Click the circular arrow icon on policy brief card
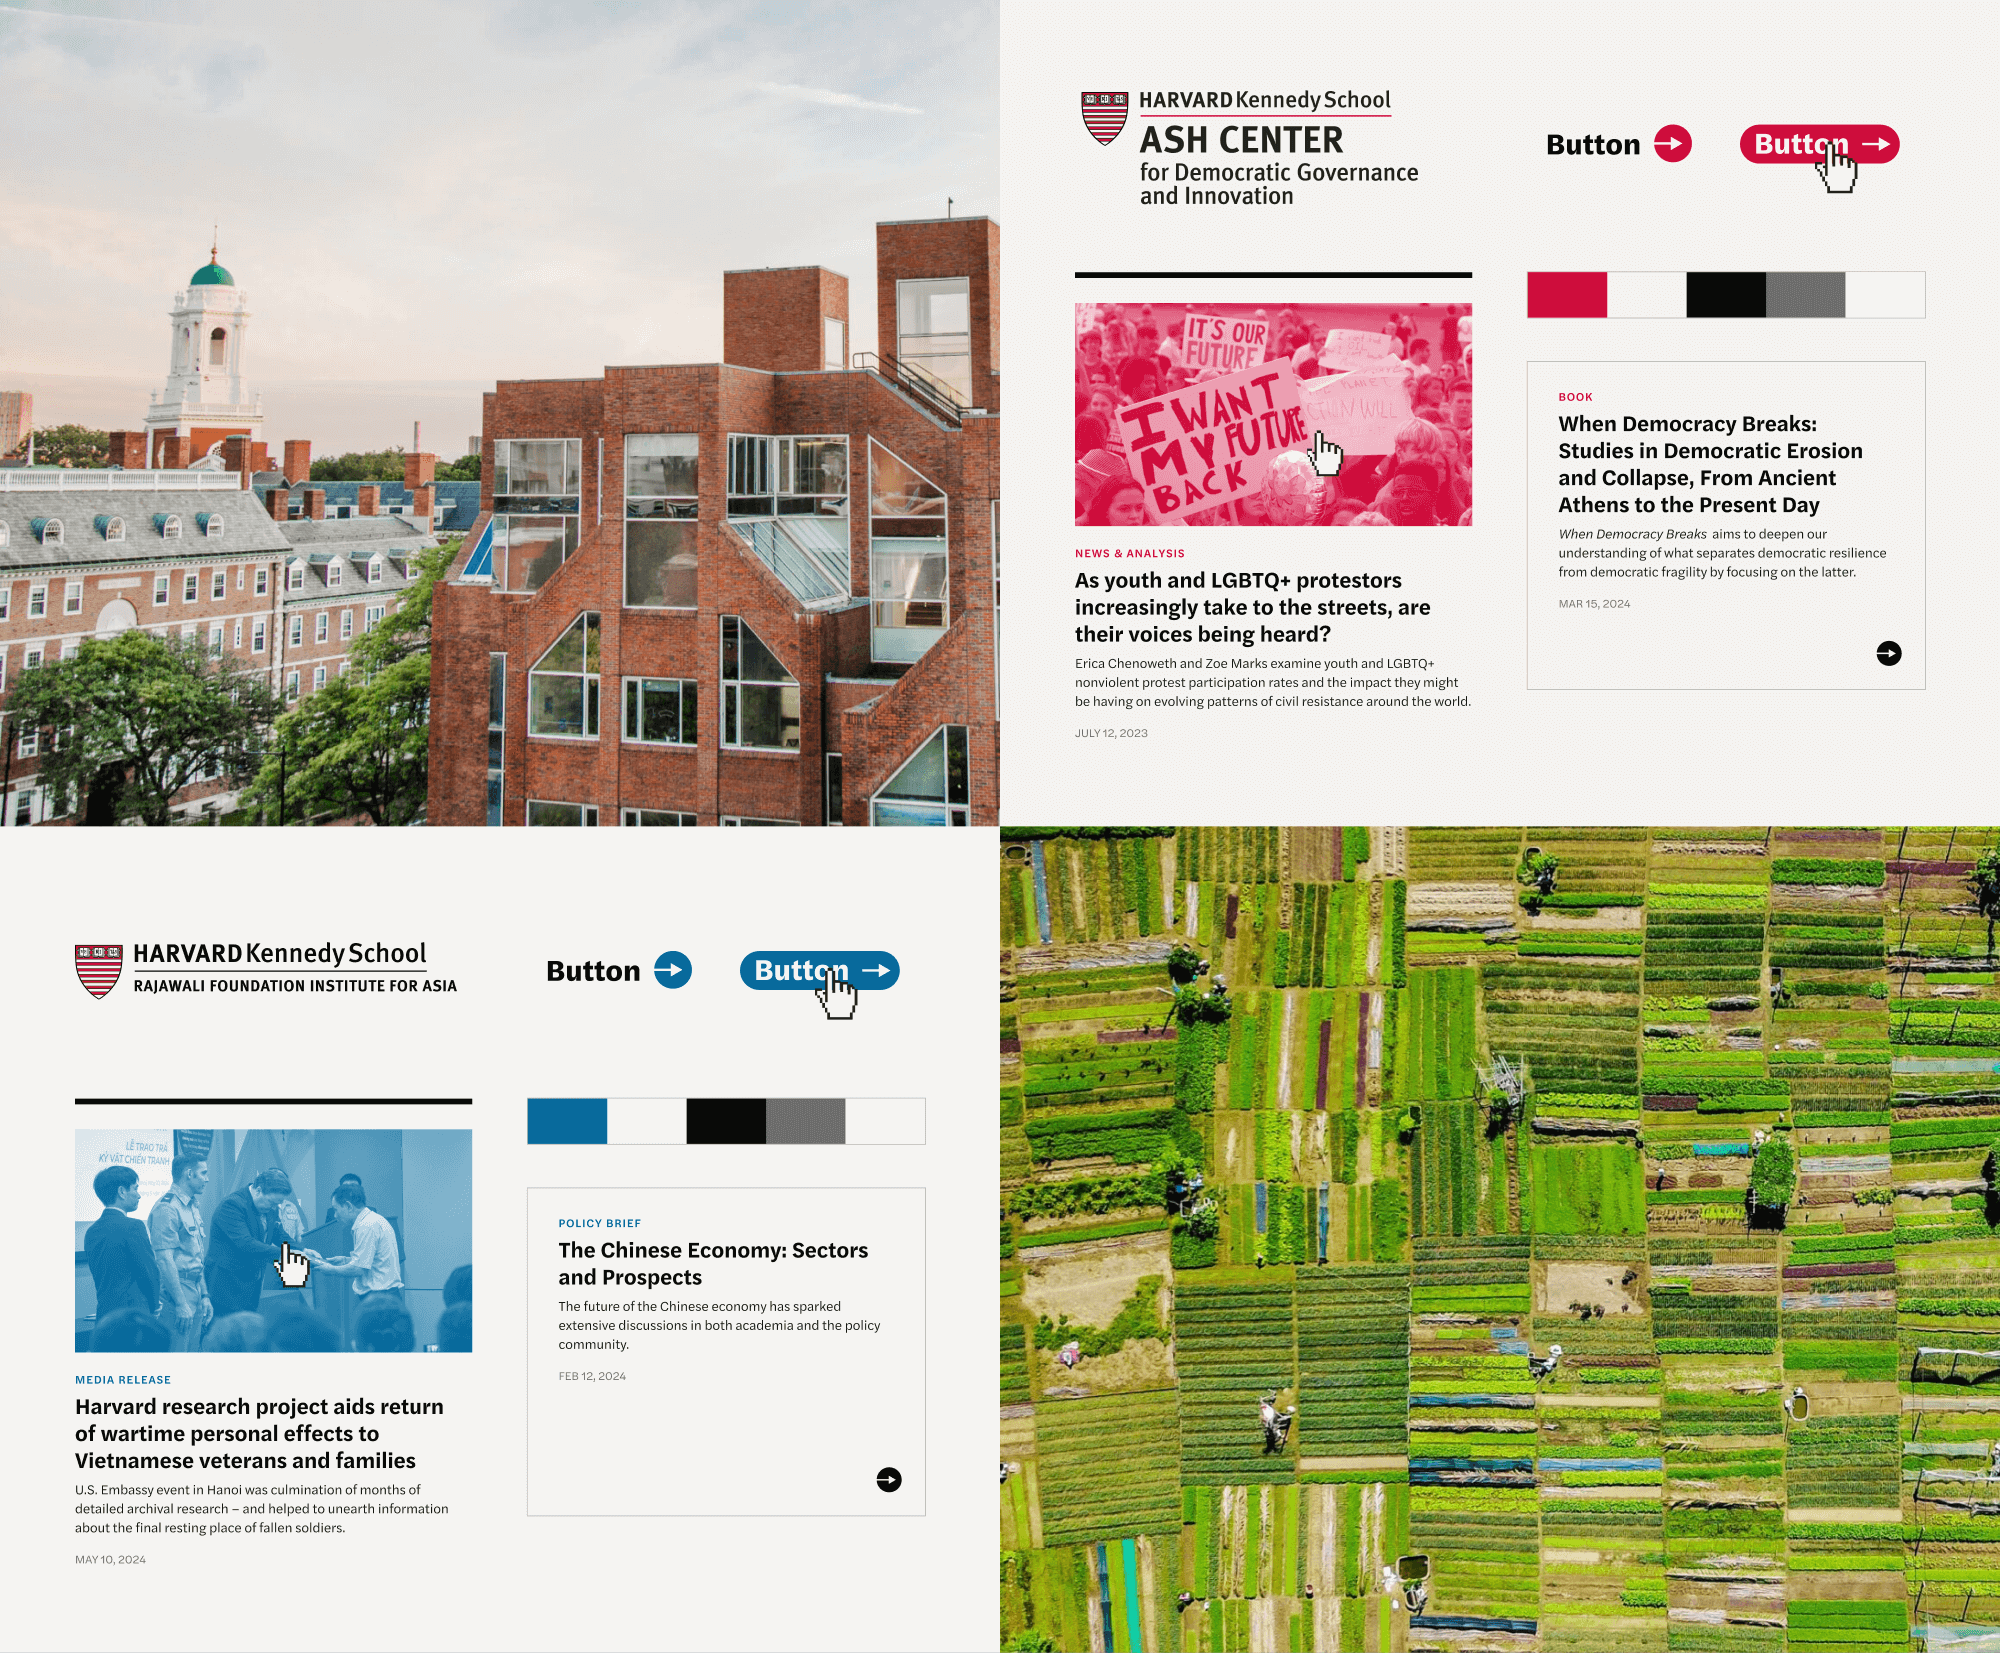The height and width of the screenshot is (1653, 2000). [x=889, y=1480]
